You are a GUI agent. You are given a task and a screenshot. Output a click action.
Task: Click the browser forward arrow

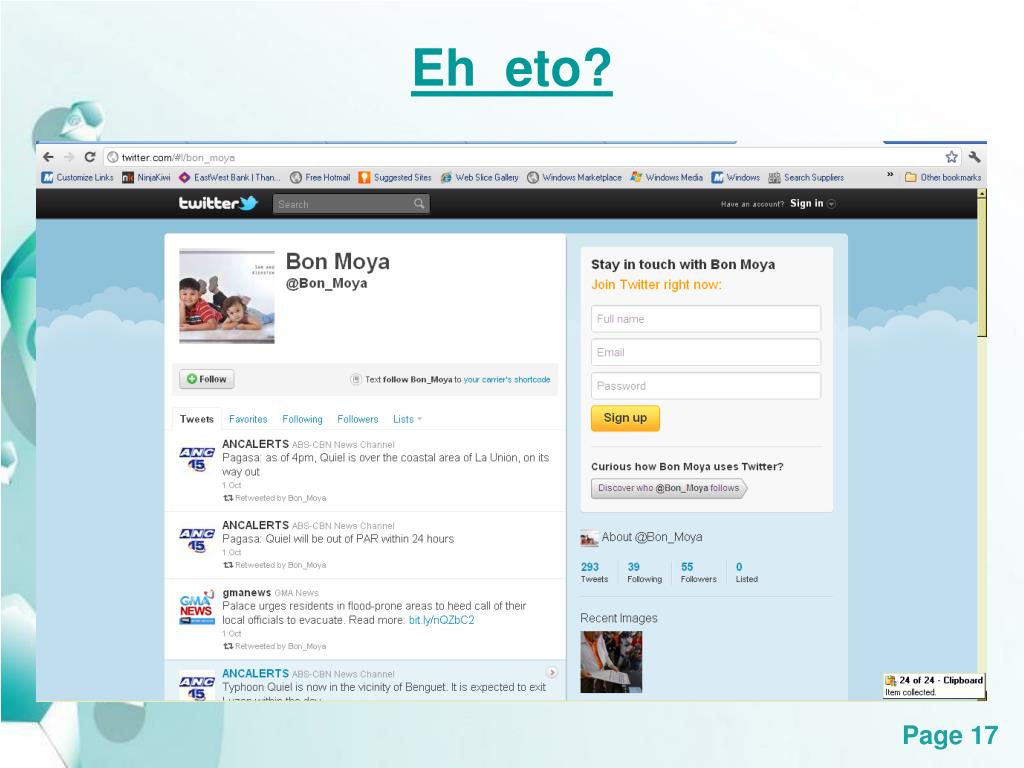click(69, 157)
